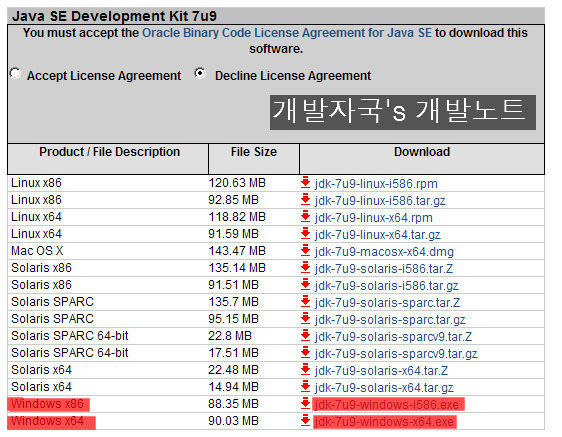This screenshot has width=562, height=437.
Task: Download jdk-7u9-windows-i586.exe file link
Action: pyautogui.click(x=386, y=405)
